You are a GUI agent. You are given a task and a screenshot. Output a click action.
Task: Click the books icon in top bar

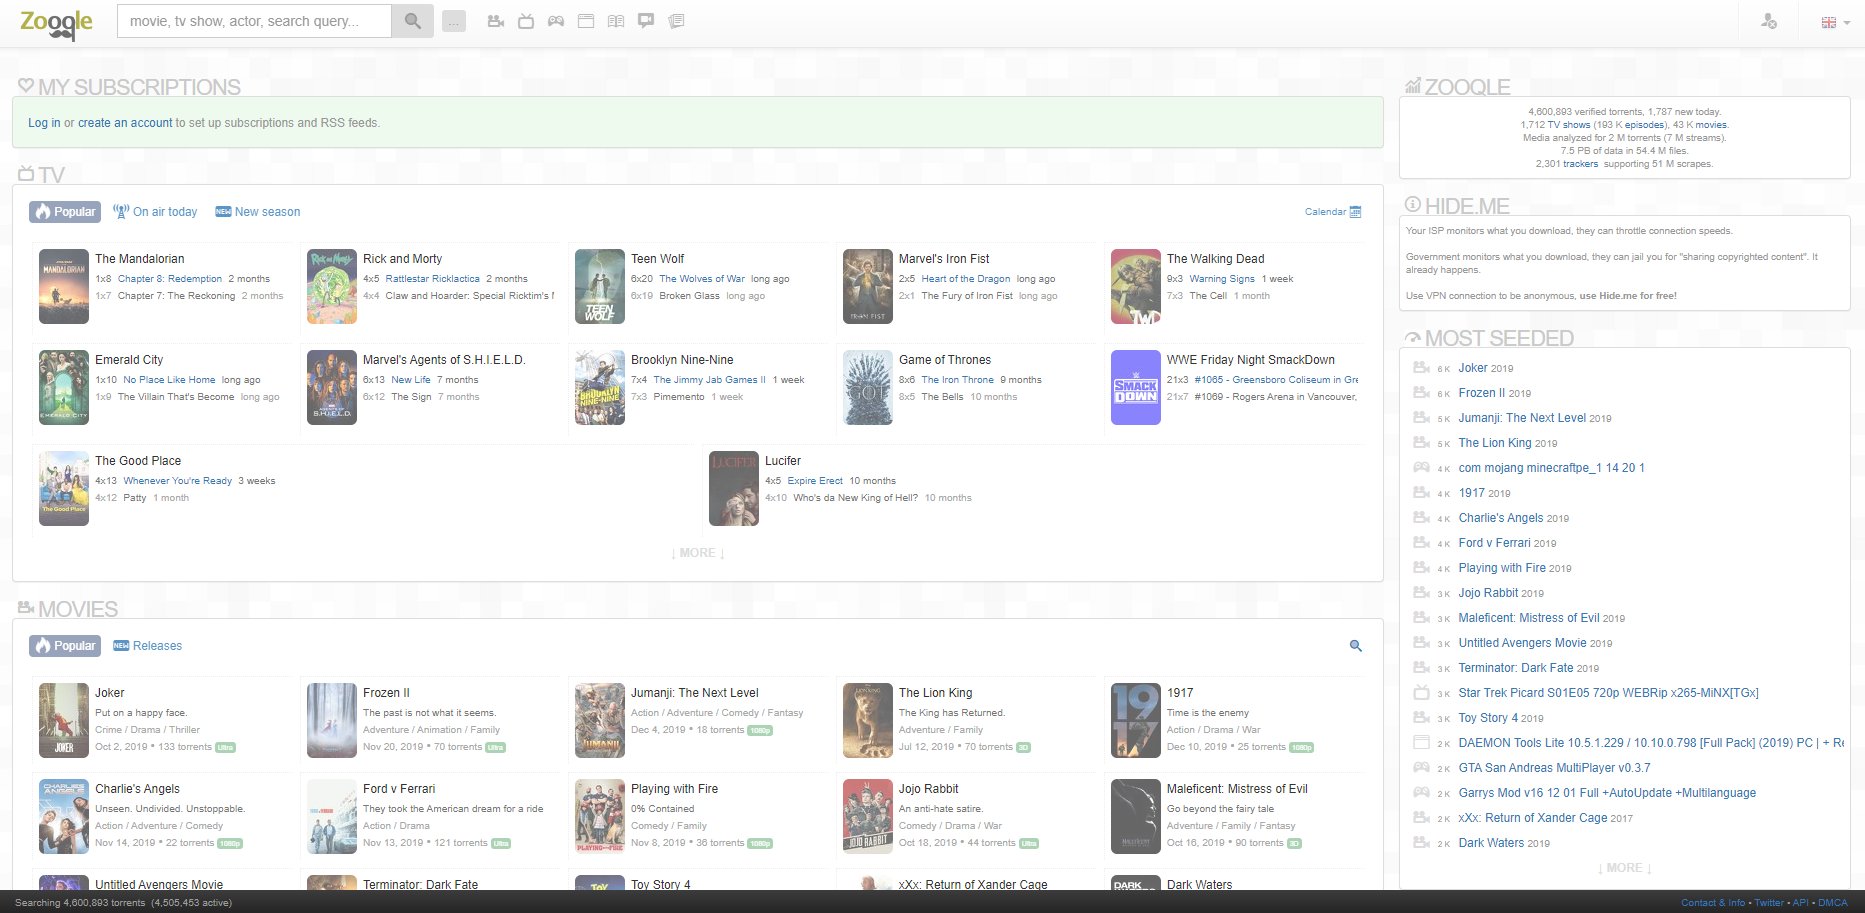[x=616, y=21]
